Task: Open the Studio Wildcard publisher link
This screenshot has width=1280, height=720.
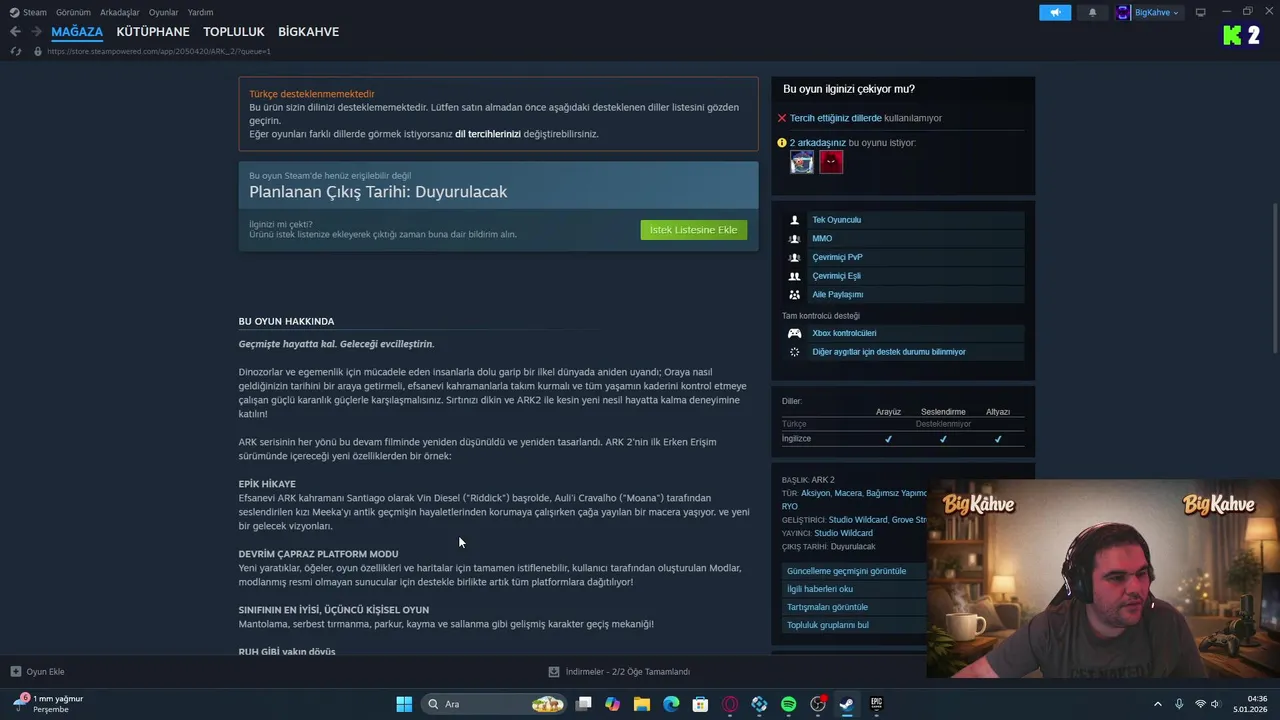Action: [x=843, y=533]
